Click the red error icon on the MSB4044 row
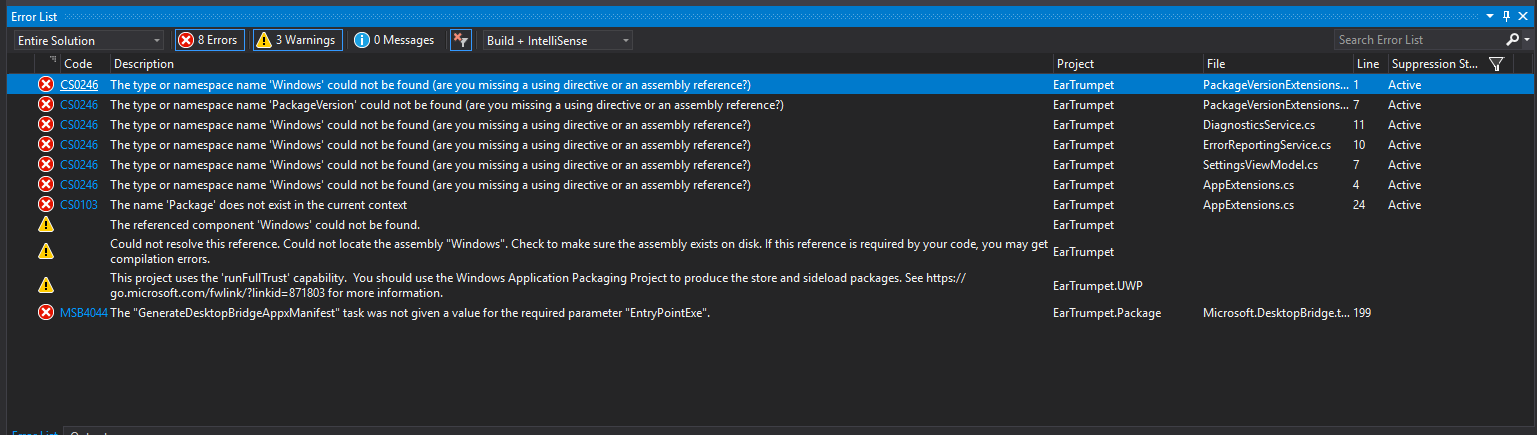This screenshot has width=1537, height=435. 46,313
